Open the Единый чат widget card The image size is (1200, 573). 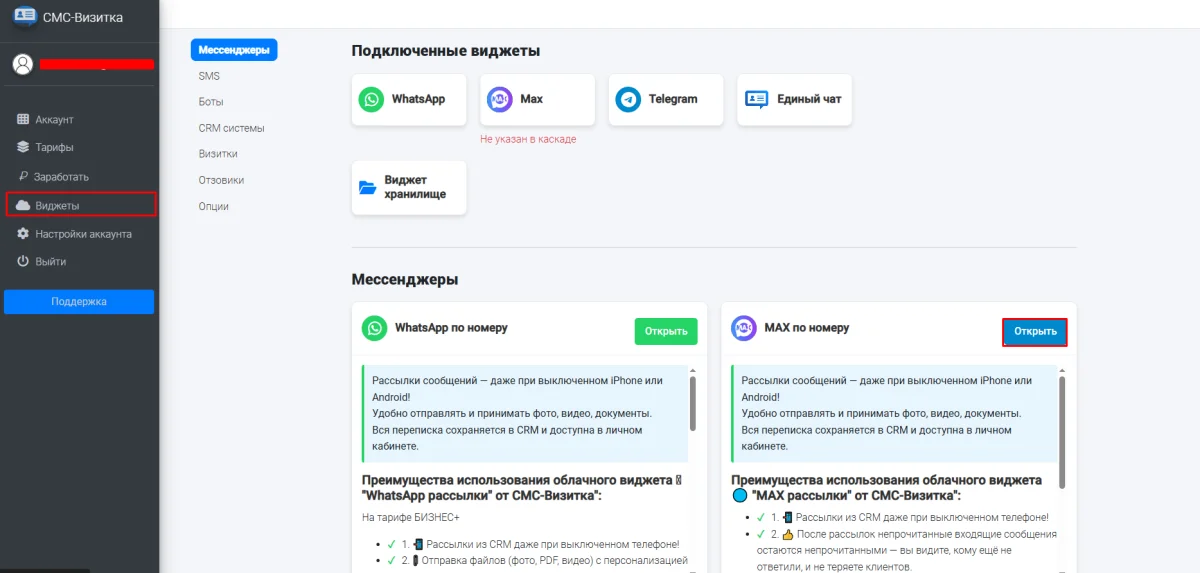(x=795, y=99)
